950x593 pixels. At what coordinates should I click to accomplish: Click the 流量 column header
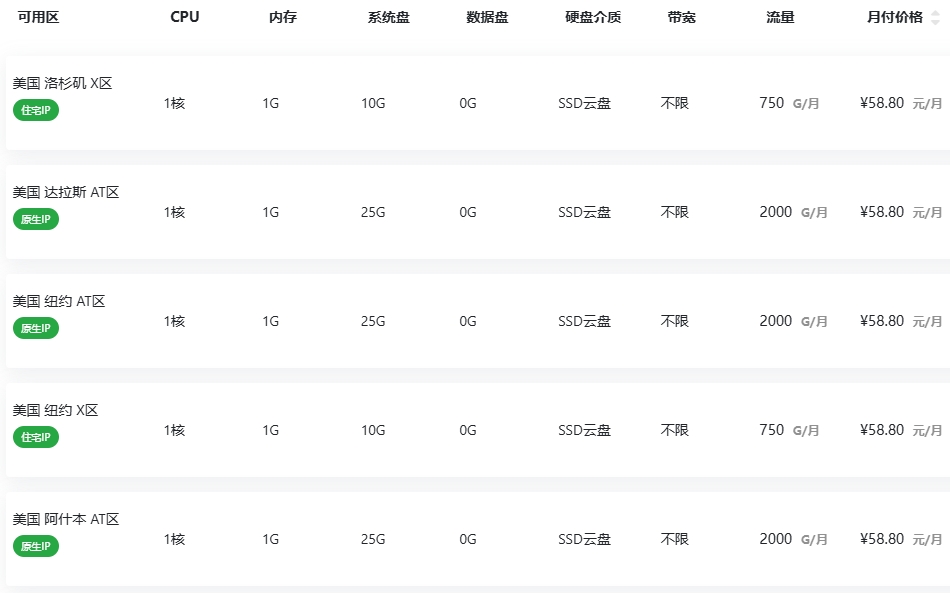(780, 18)
